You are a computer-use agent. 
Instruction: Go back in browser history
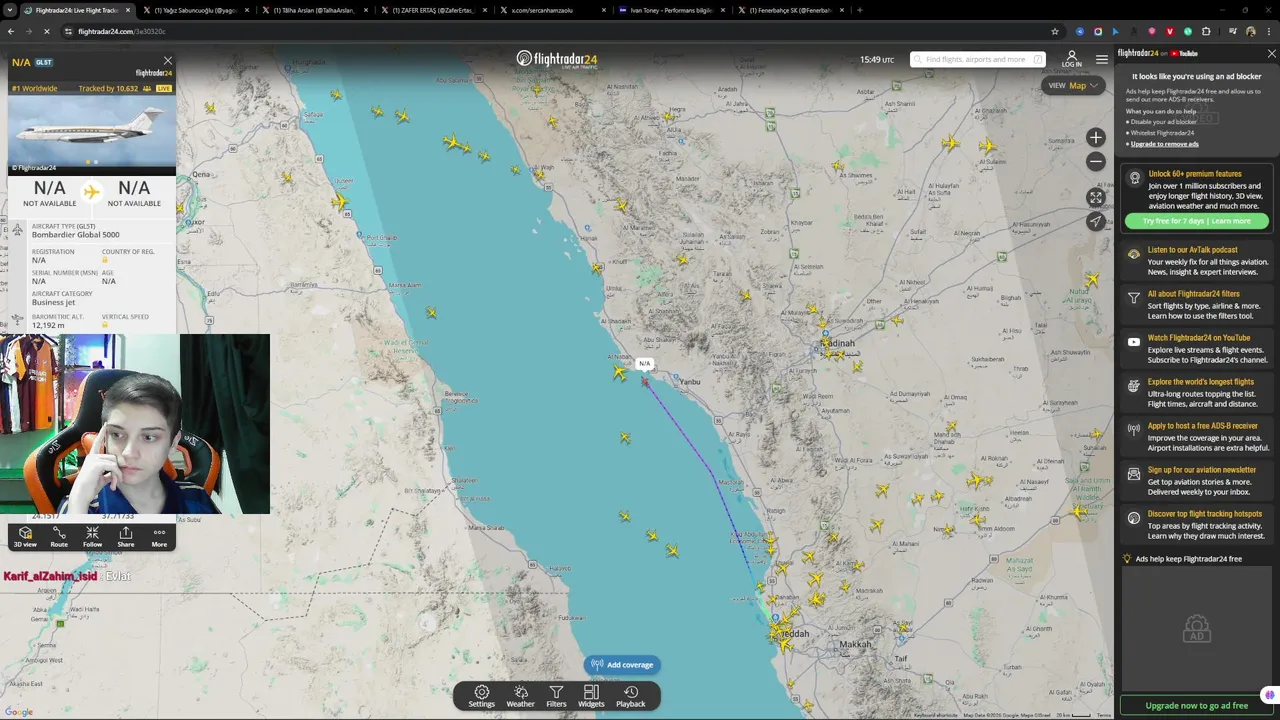10,31
